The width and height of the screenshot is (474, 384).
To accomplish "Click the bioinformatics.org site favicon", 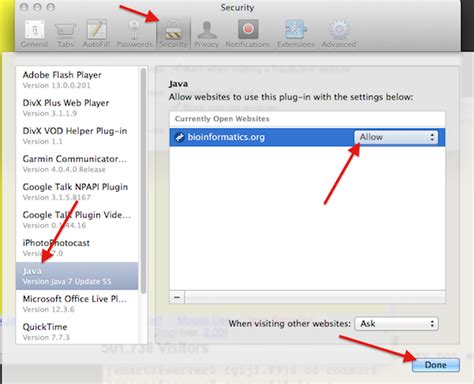I will pos(180,137).
